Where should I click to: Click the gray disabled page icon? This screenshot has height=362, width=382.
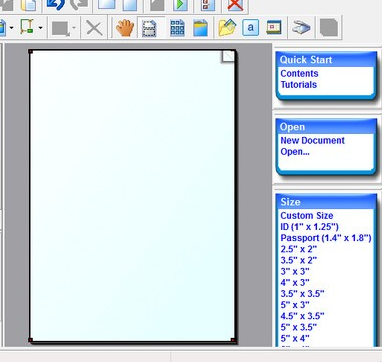pos(329,28)
